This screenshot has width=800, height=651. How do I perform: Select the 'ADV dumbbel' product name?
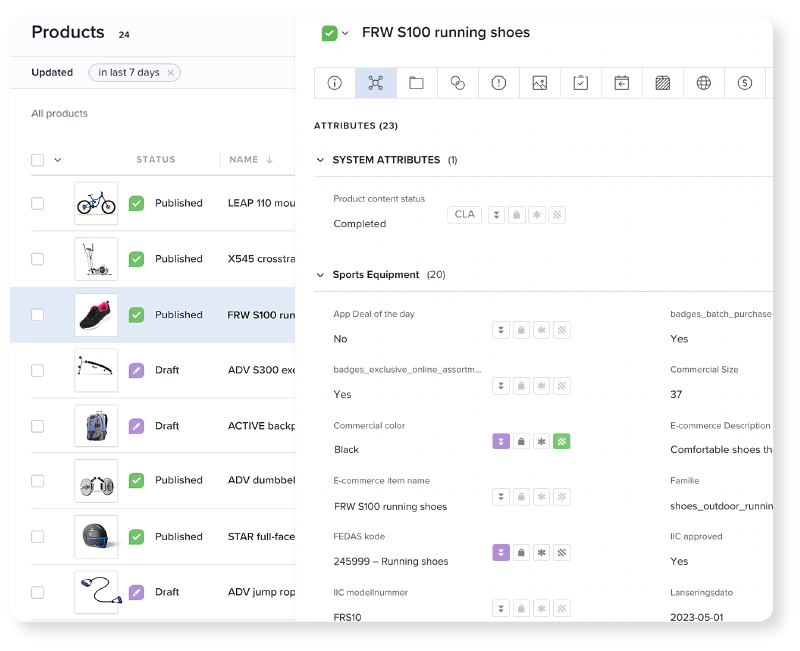click(261, 480)
